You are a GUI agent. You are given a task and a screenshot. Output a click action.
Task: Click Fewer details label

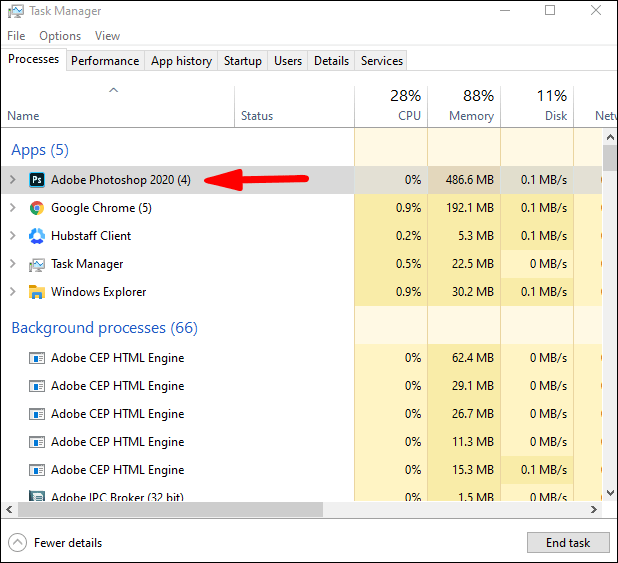point(68,543)
